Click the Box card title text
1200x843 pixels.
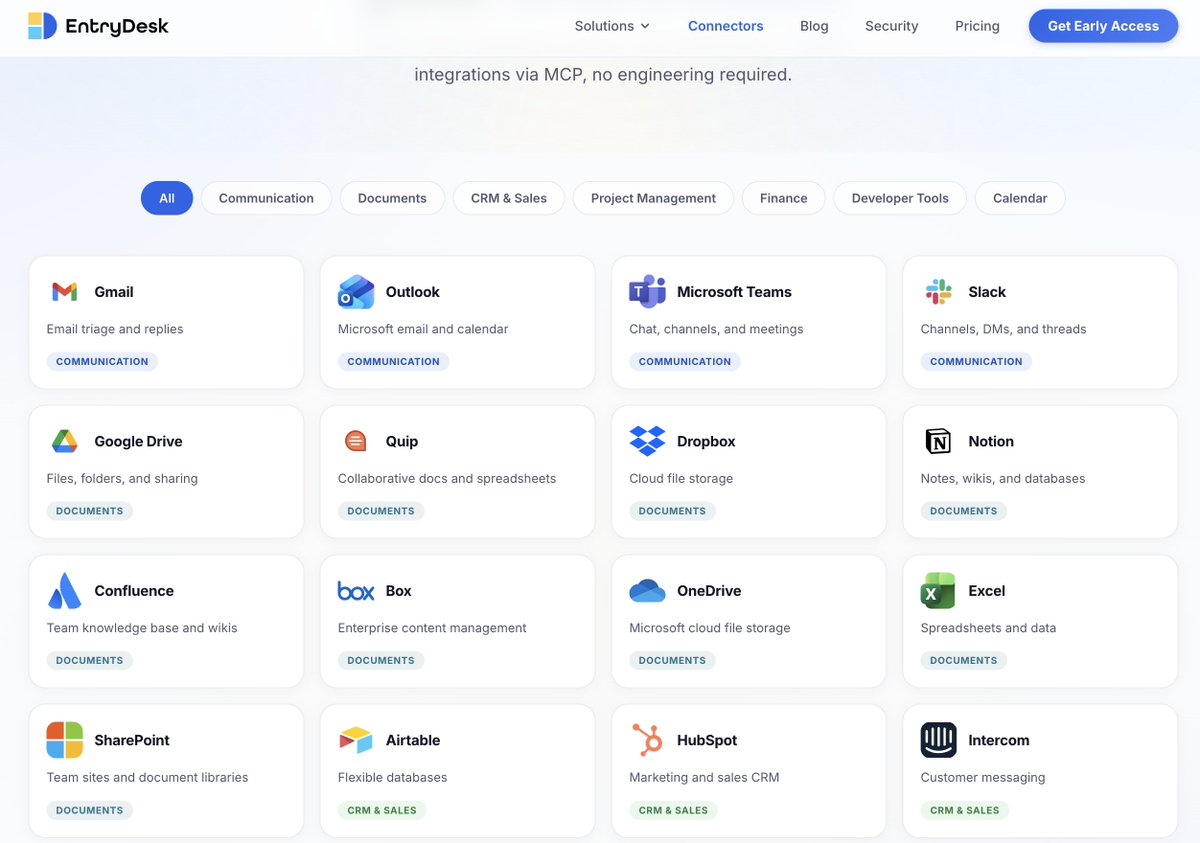399,591
